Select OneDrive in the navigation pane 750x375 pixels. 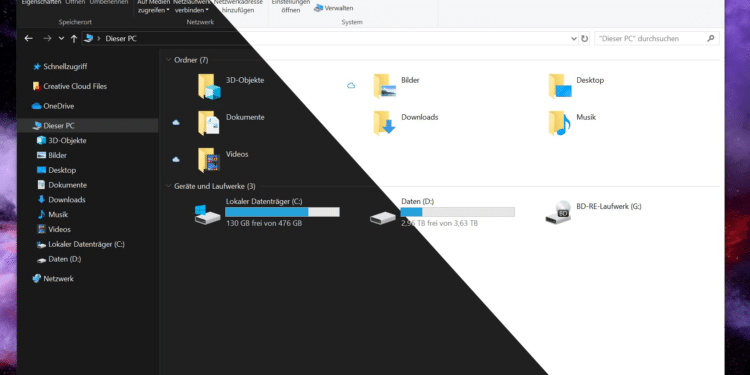point(53,106)
